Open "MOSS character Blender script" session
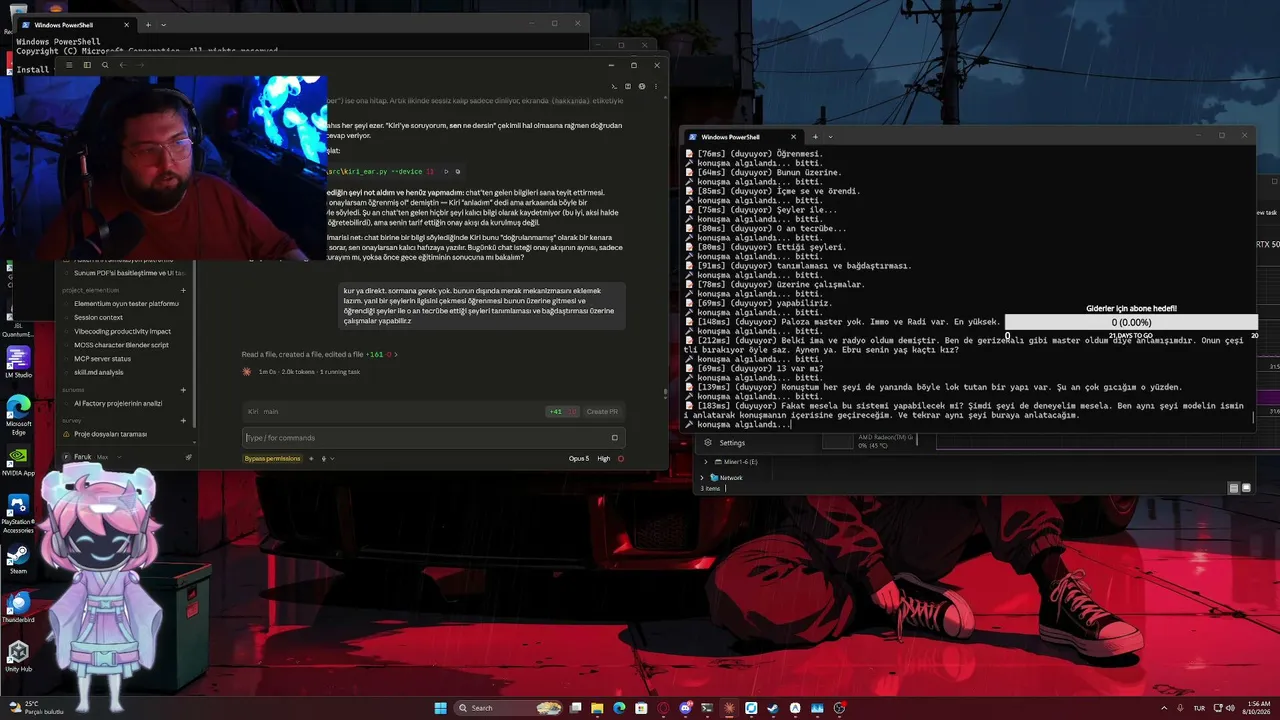 [126, 345]
